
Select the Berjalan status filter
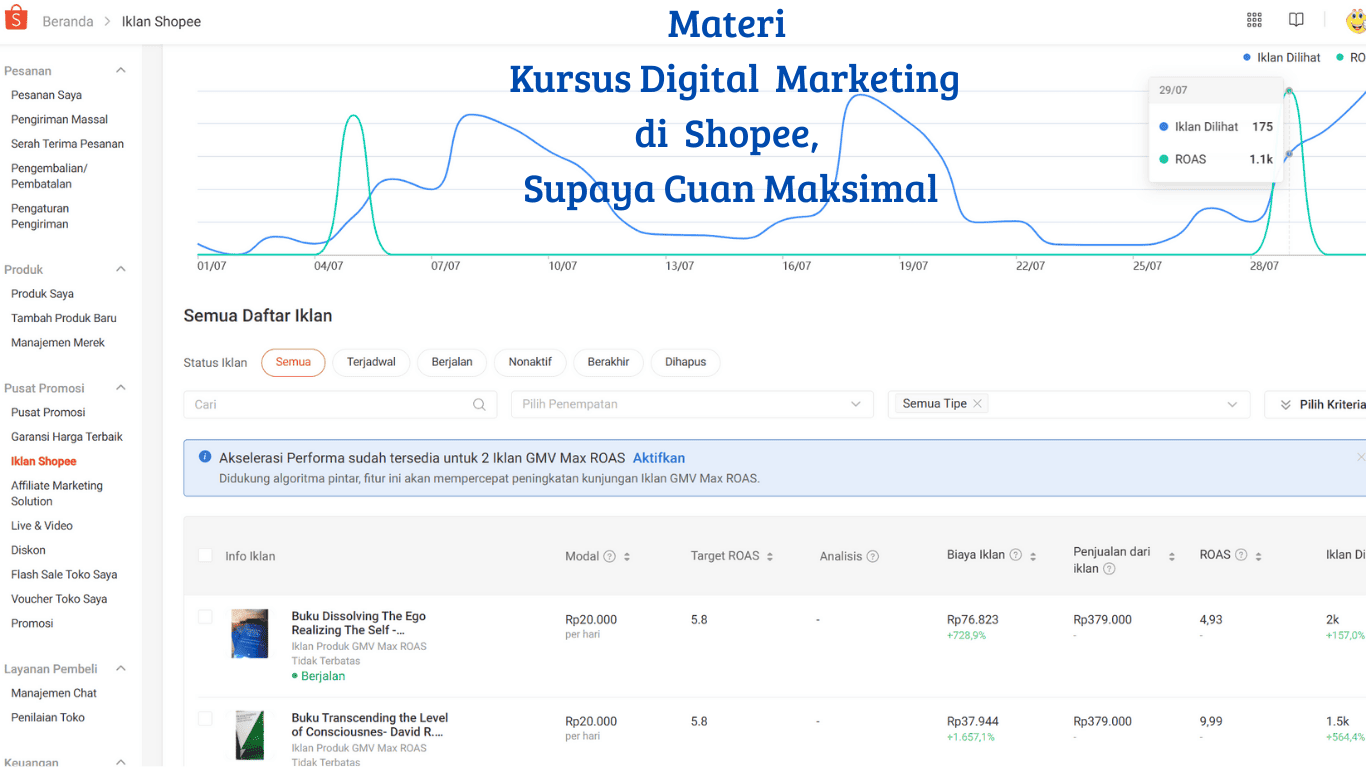[x=452, y=362]
